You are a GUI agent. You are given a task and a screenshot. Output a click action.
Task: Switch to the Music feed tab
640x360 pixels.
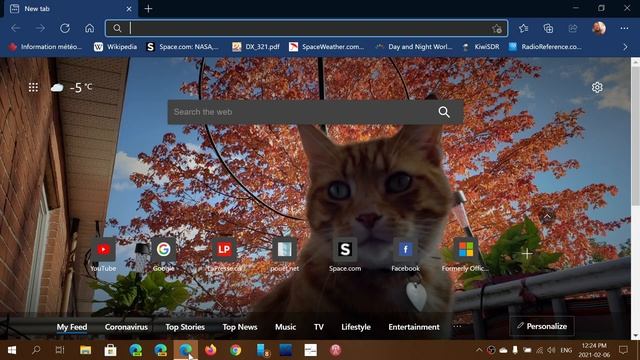(285, 327)
